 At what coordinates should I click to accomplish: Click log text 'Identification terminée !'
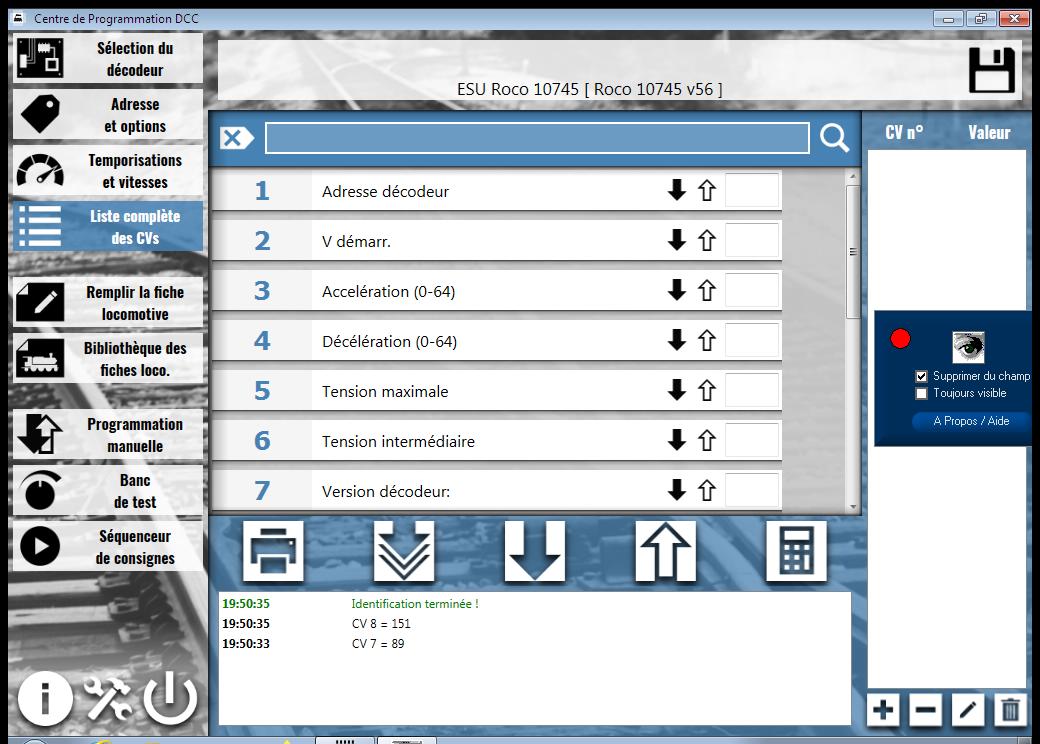coord(415,603)
